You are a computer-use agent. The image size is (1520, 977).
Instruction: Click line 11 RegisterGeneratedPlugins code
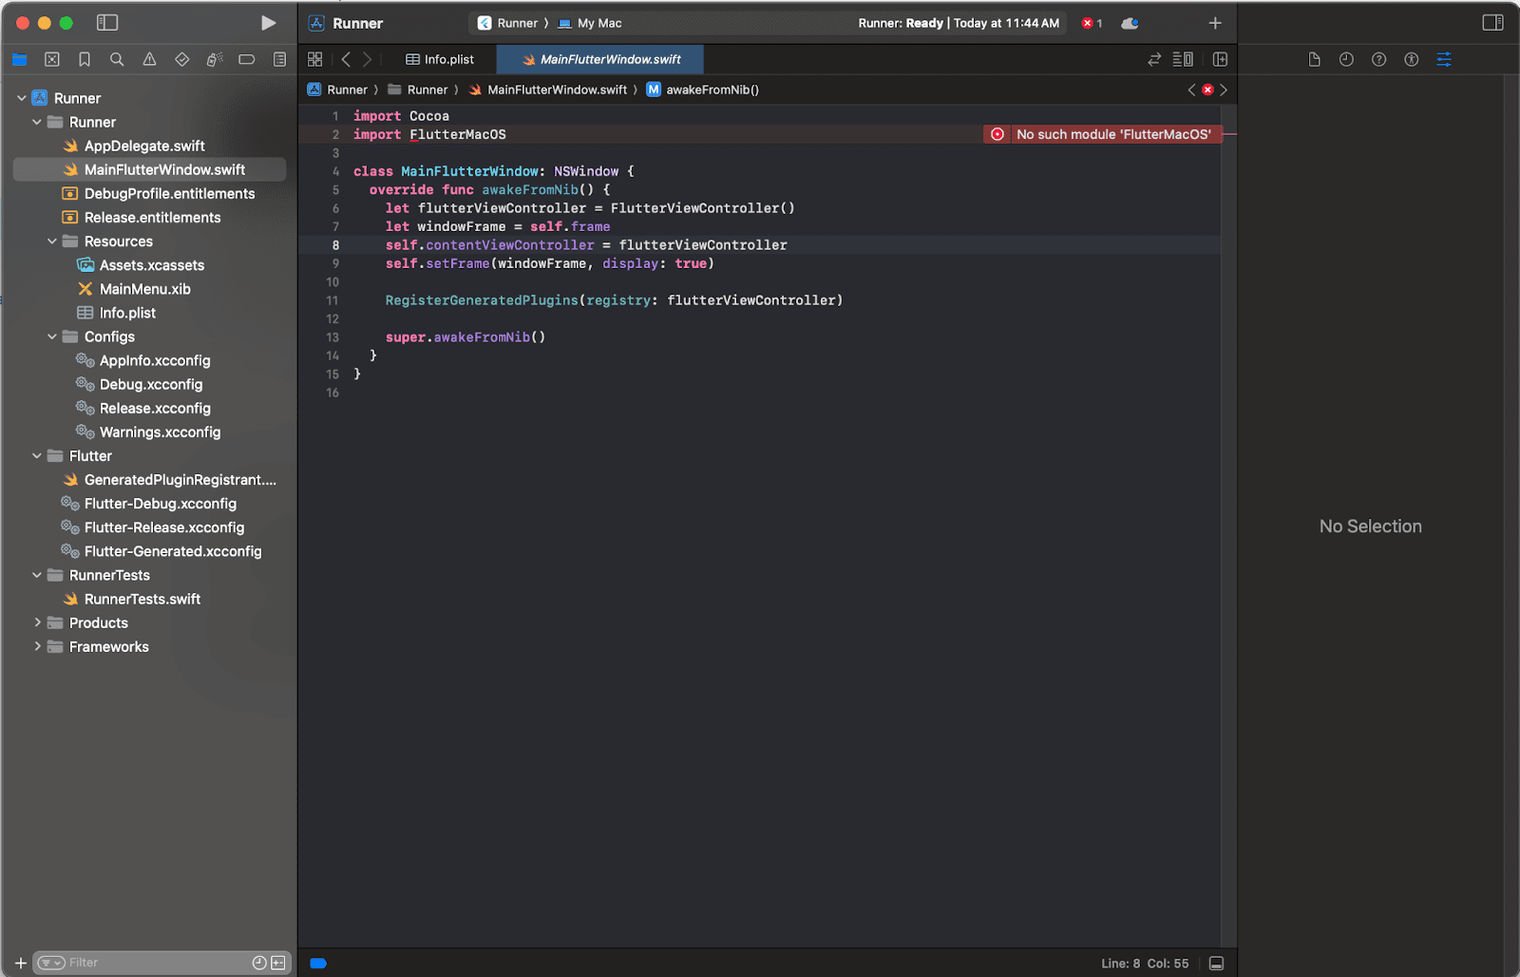(x=614, y=300)
